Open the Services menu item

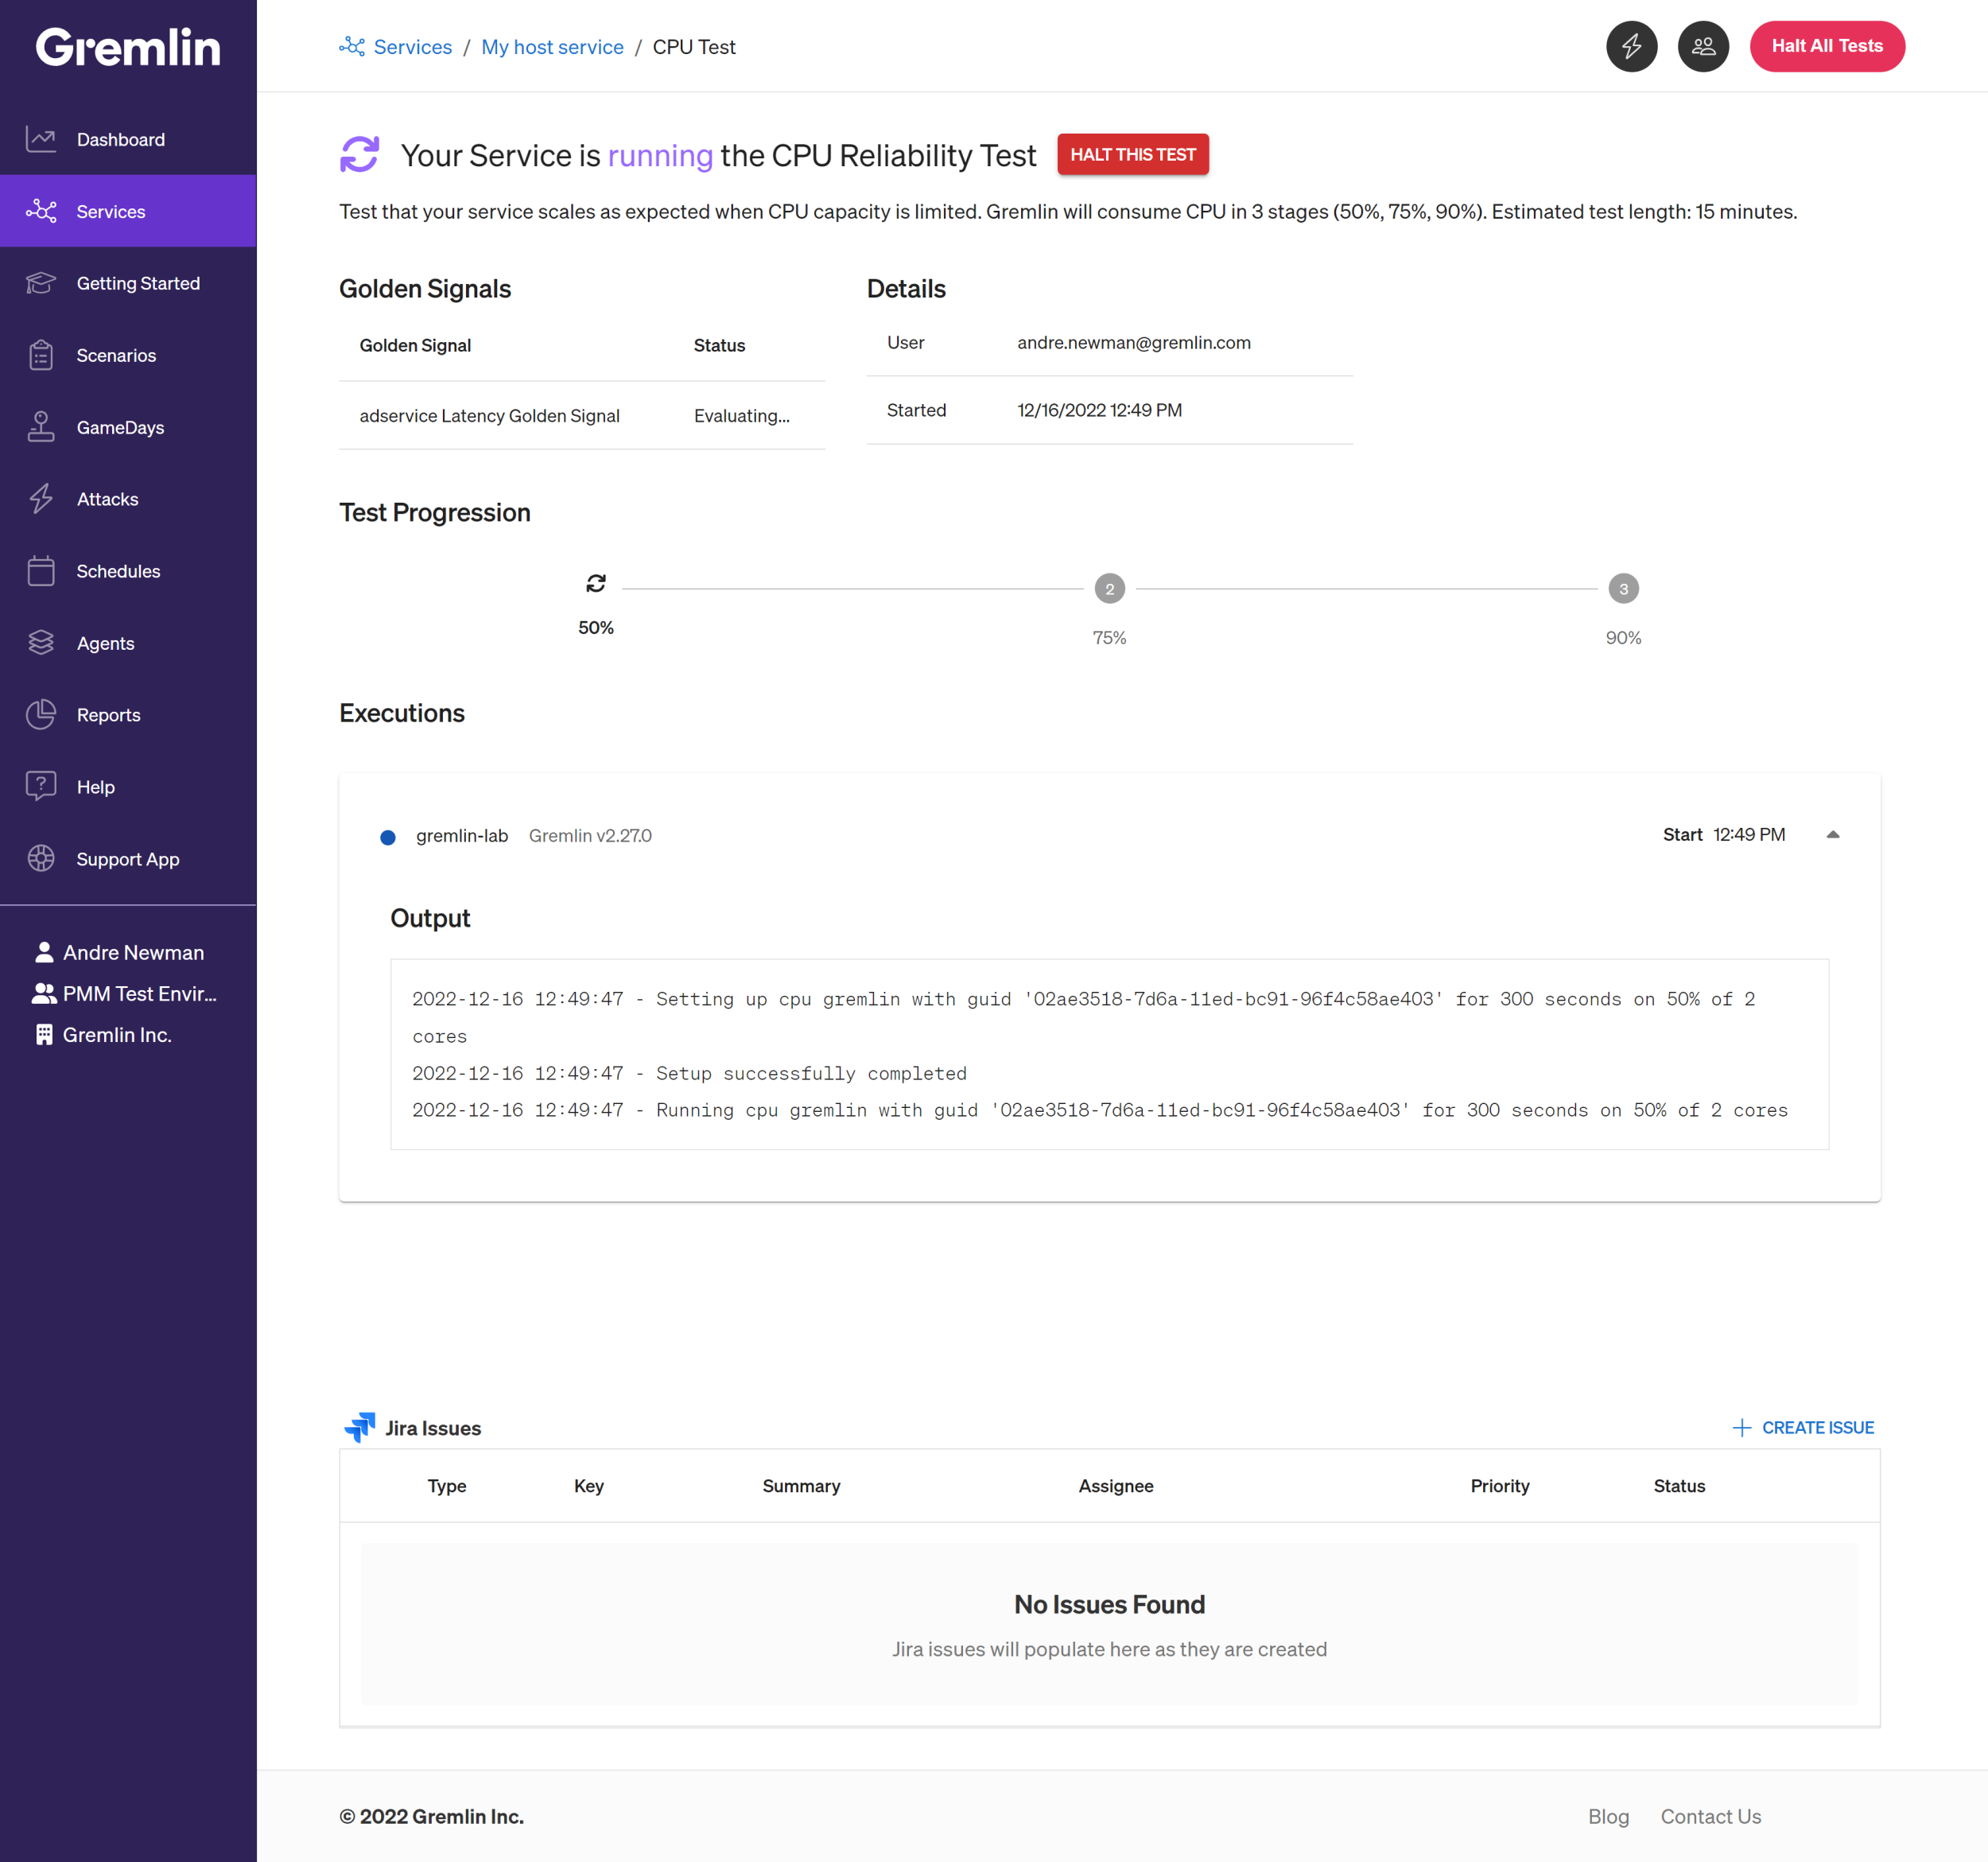click(128, 211)
